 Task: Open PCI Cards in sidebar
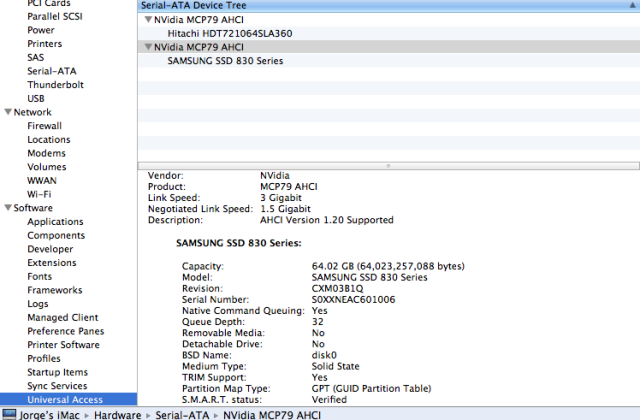(49, 3)
